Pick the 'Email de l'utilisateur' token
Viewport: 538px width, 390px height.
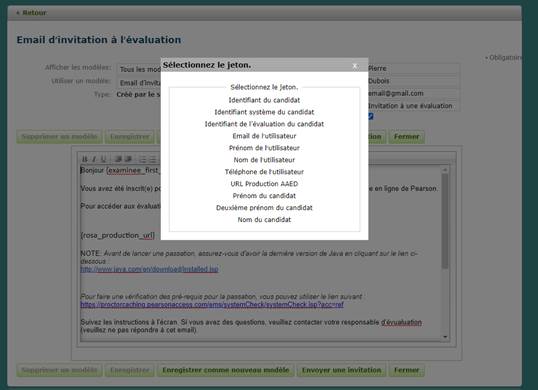coord(264,136)
